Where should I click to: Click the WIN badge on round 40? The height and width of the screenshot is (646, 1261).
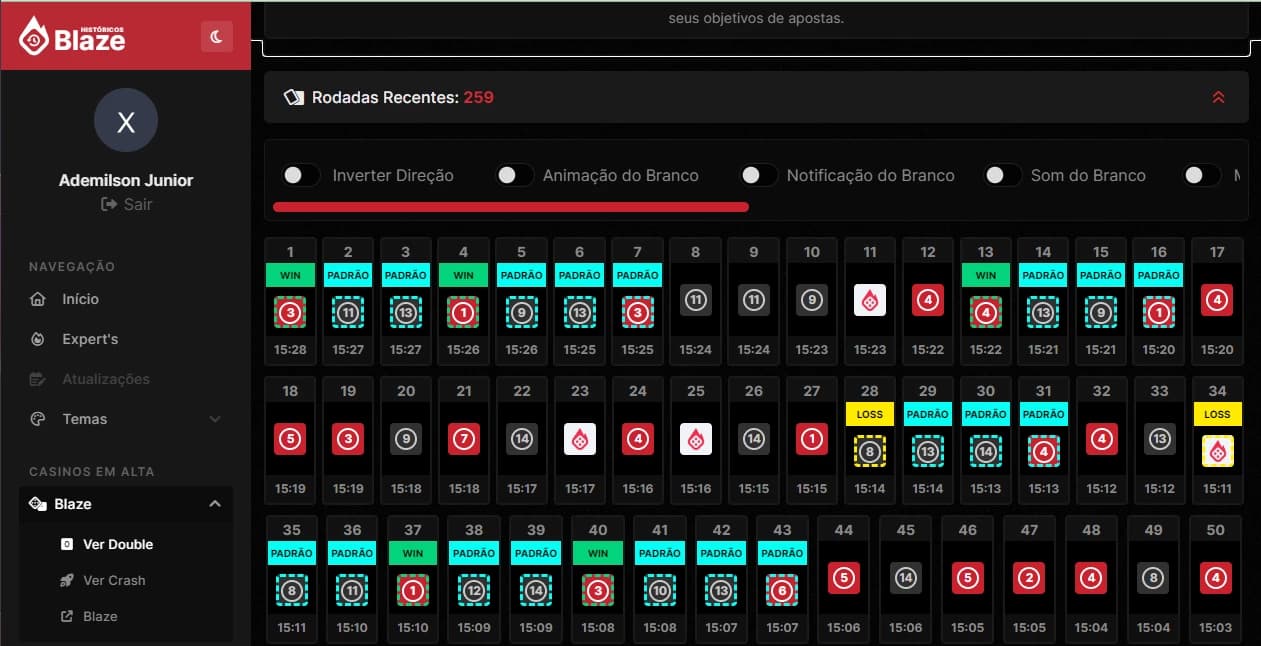pos(598,553)
